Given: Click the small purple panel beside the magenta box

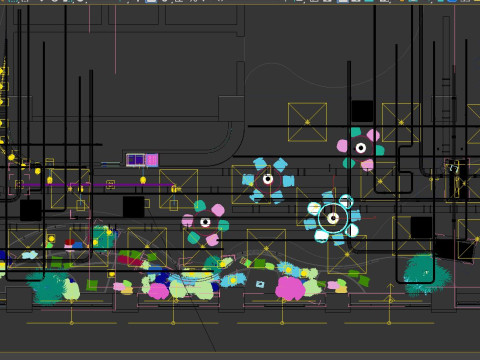Looking at the screenshot, I should (x=135, y=160).
